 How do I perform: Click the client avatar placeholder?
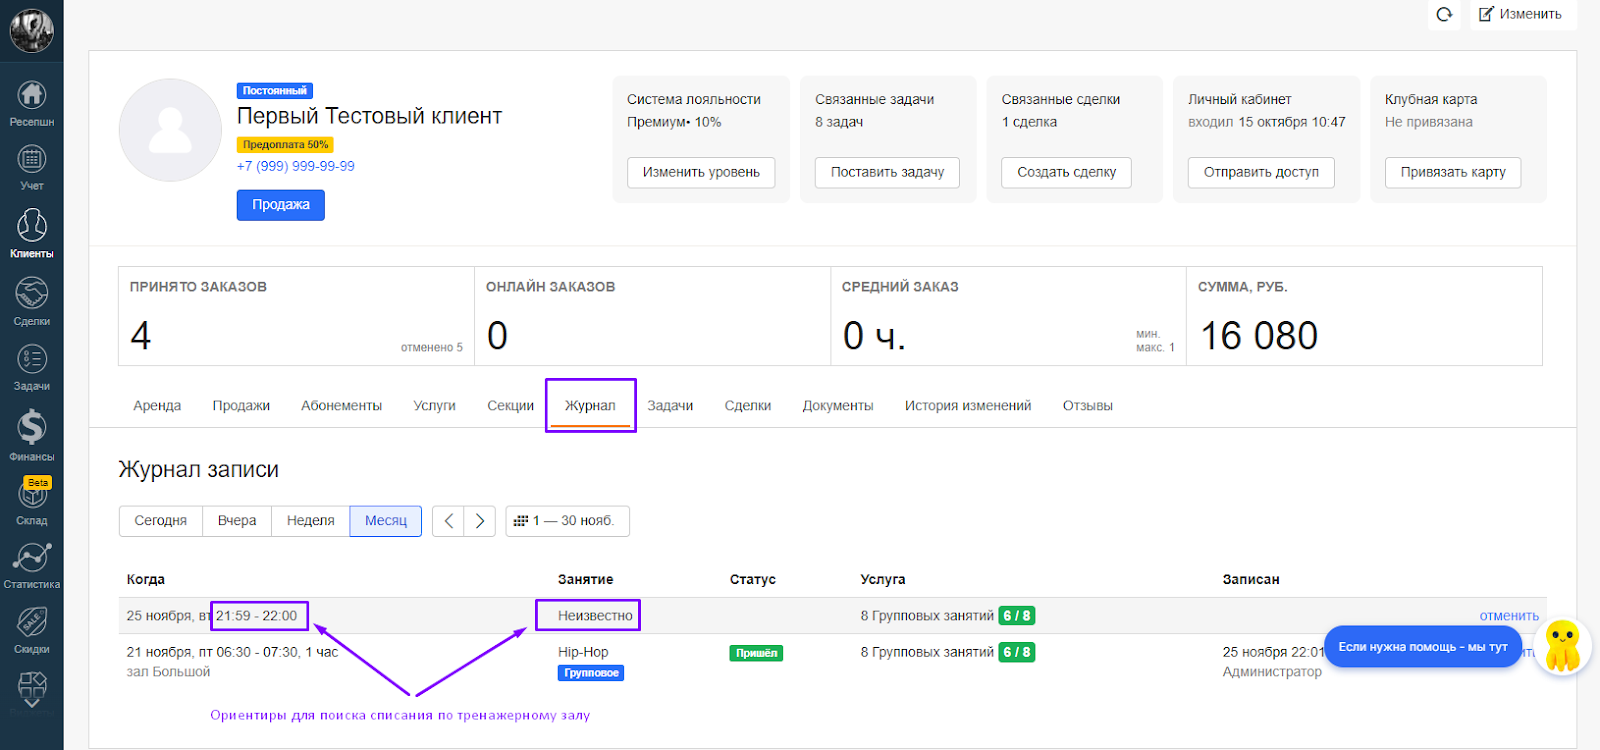click(x=170, y=130)
